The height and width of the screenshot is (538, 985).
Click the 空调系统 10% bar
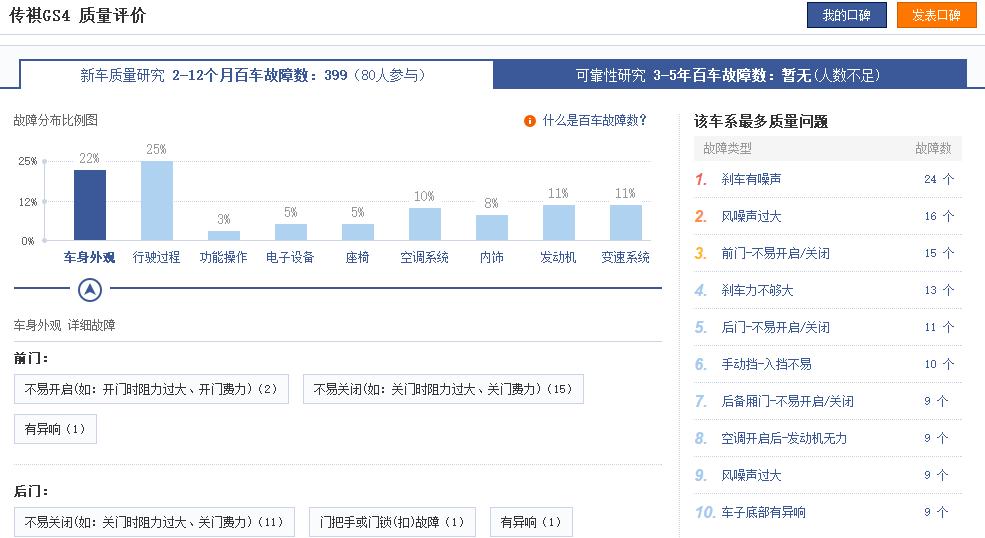[x=425, y=224]
